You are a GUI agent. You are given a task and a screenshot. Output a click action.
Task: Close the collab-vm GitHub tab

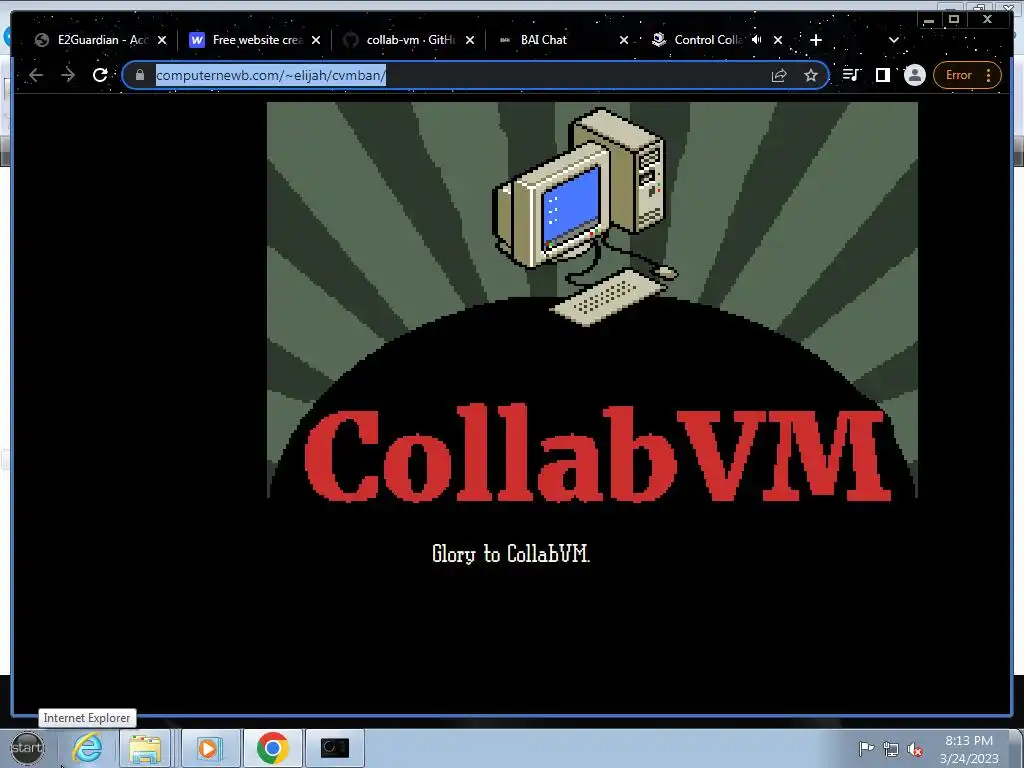(470, 40)
